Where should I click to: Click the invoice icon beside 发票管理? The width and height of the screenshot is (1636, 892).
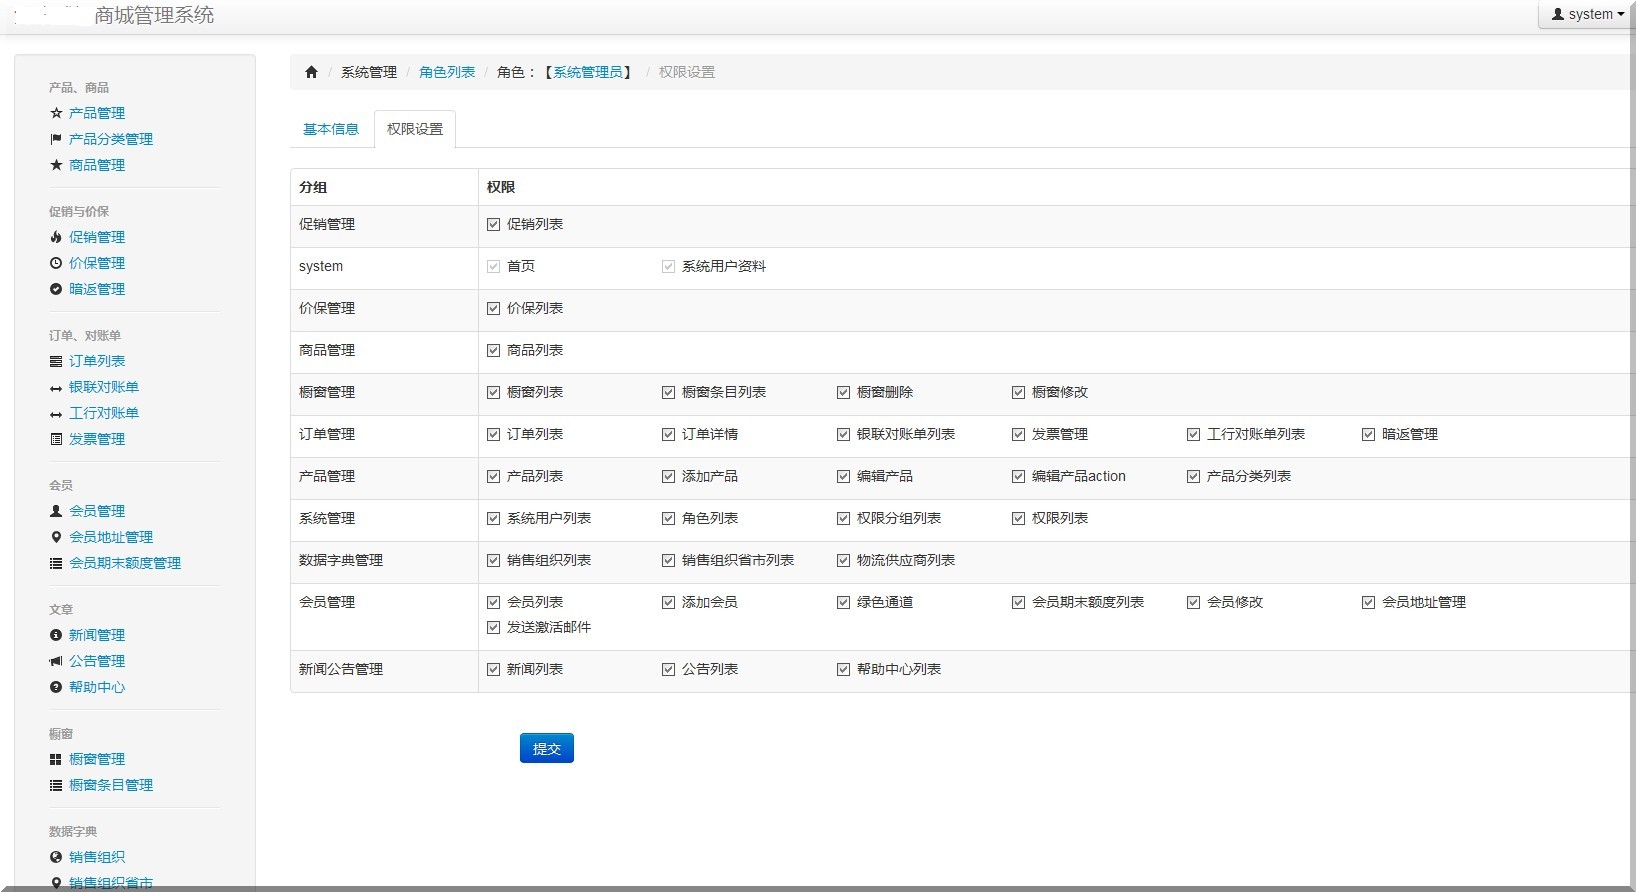pos(56,439)
